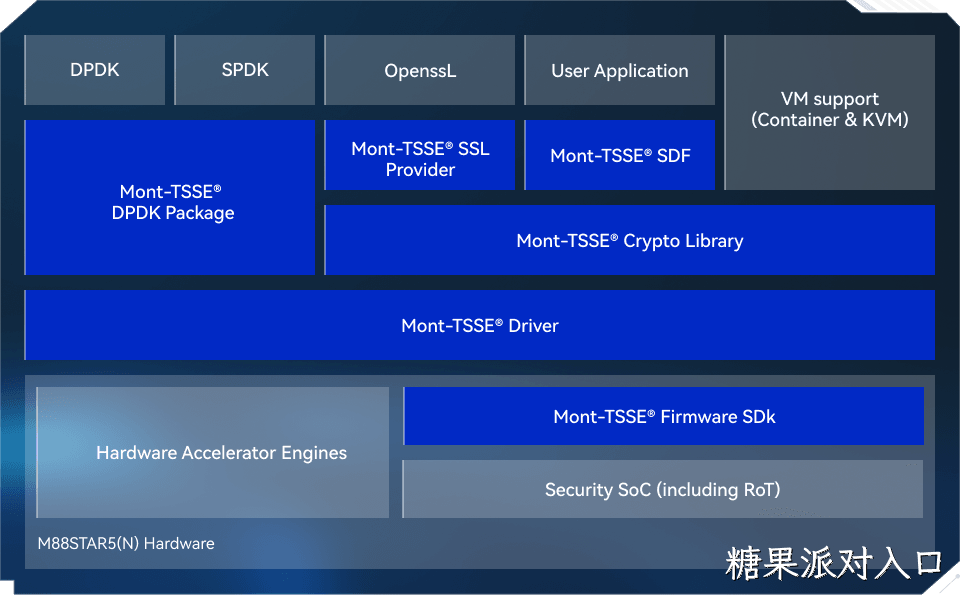
Task: Click VM support (Container & KVM) block
Action: [x=830, y=112]
